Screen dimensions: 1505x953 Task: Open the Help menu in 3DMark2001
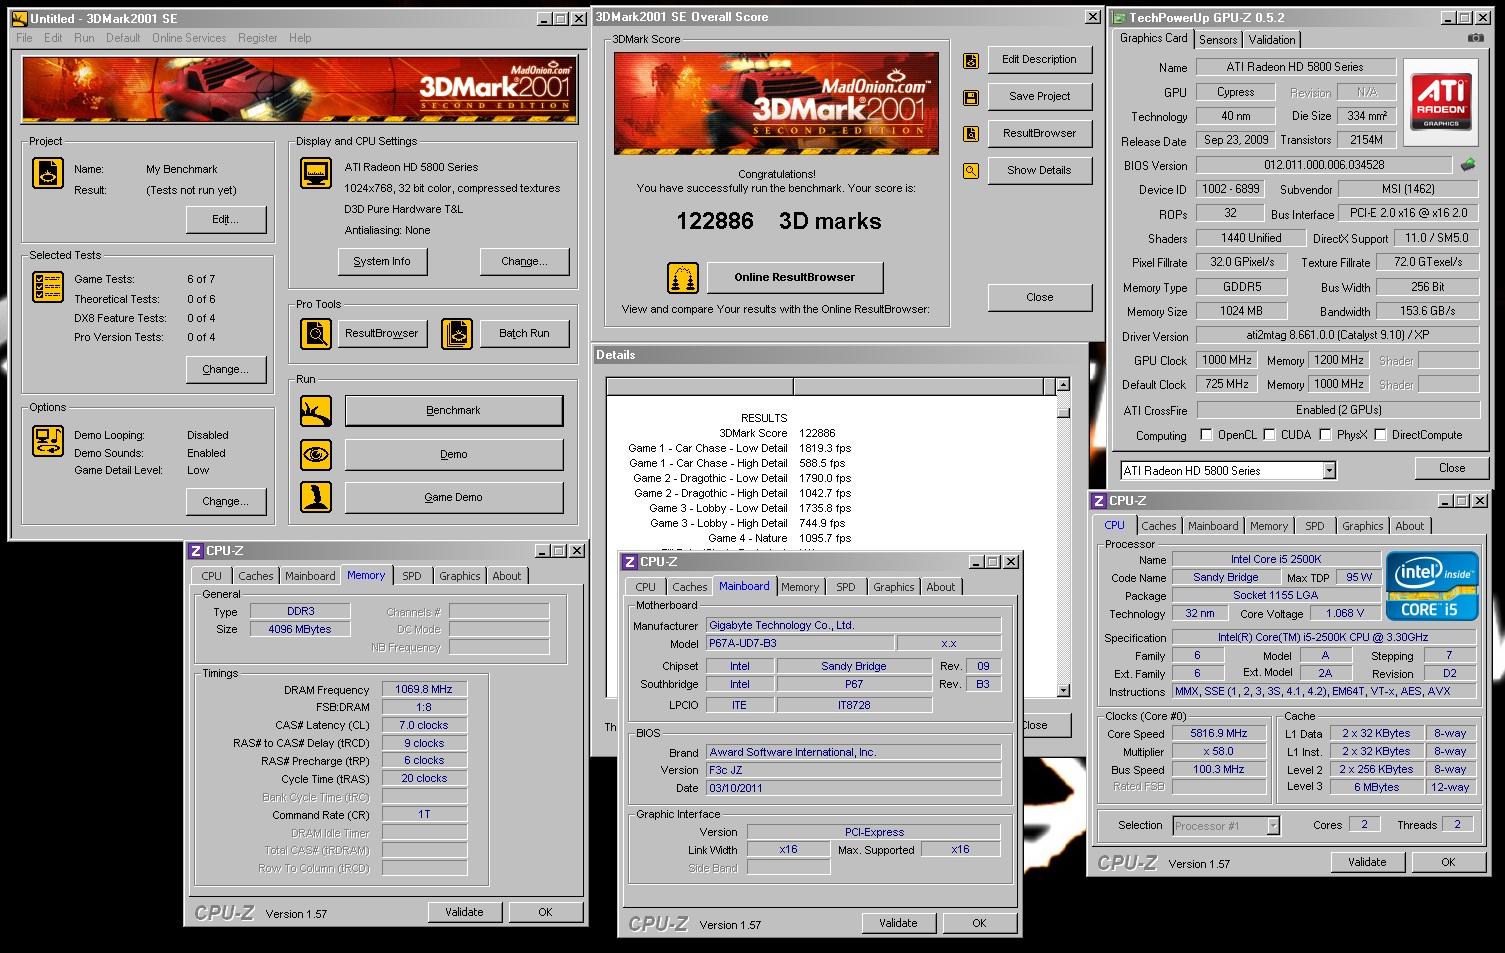pos(300,38)
